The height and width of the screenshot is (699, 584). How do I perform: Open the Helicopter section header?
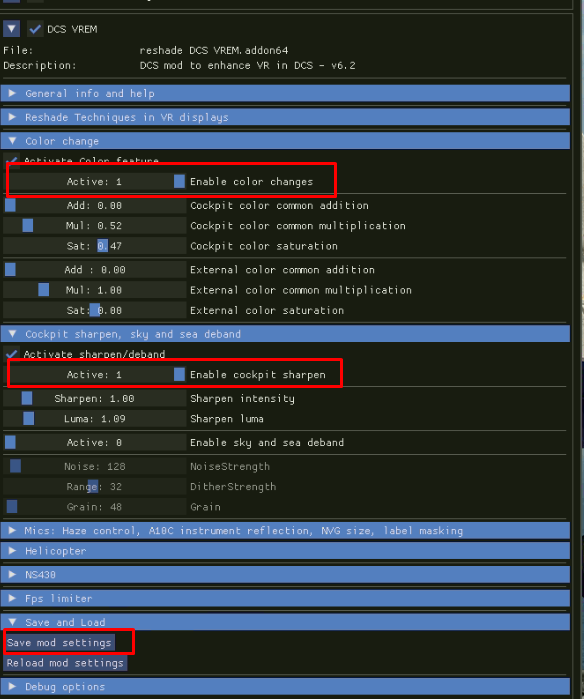click(285, 551)
